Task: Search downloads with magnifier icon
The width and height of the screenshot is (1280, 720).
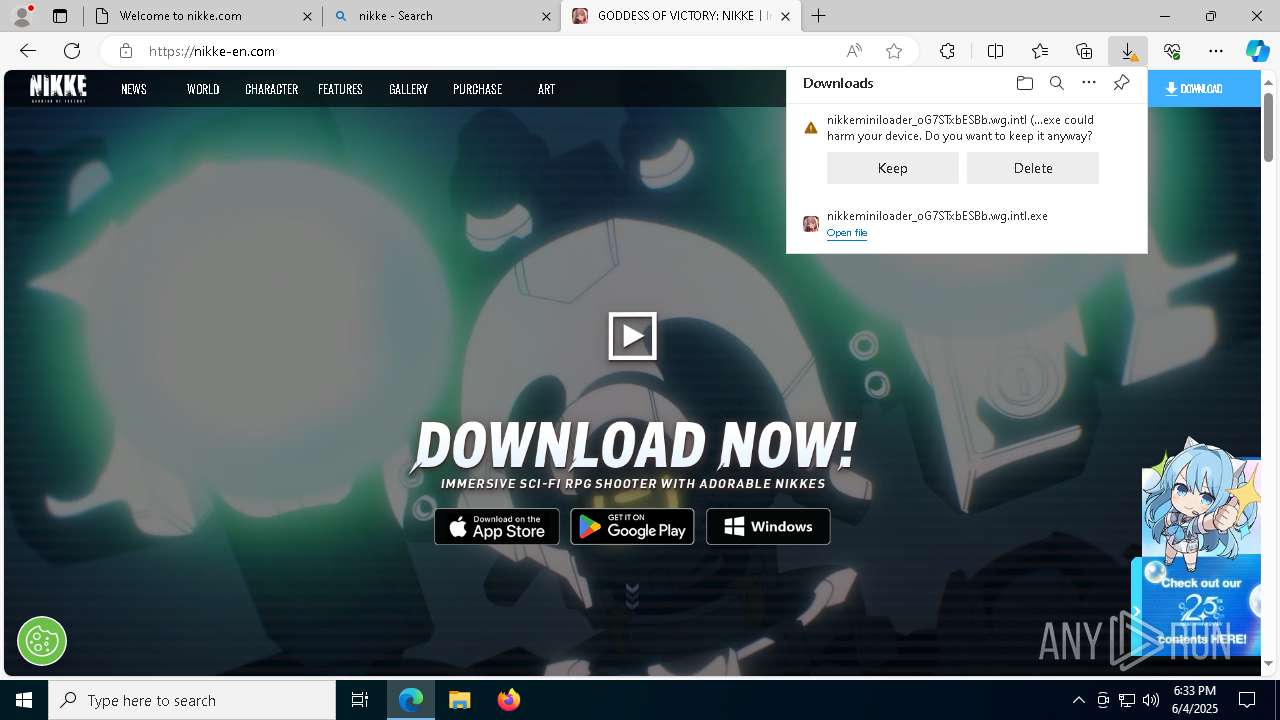Action: click(1056, 83)
